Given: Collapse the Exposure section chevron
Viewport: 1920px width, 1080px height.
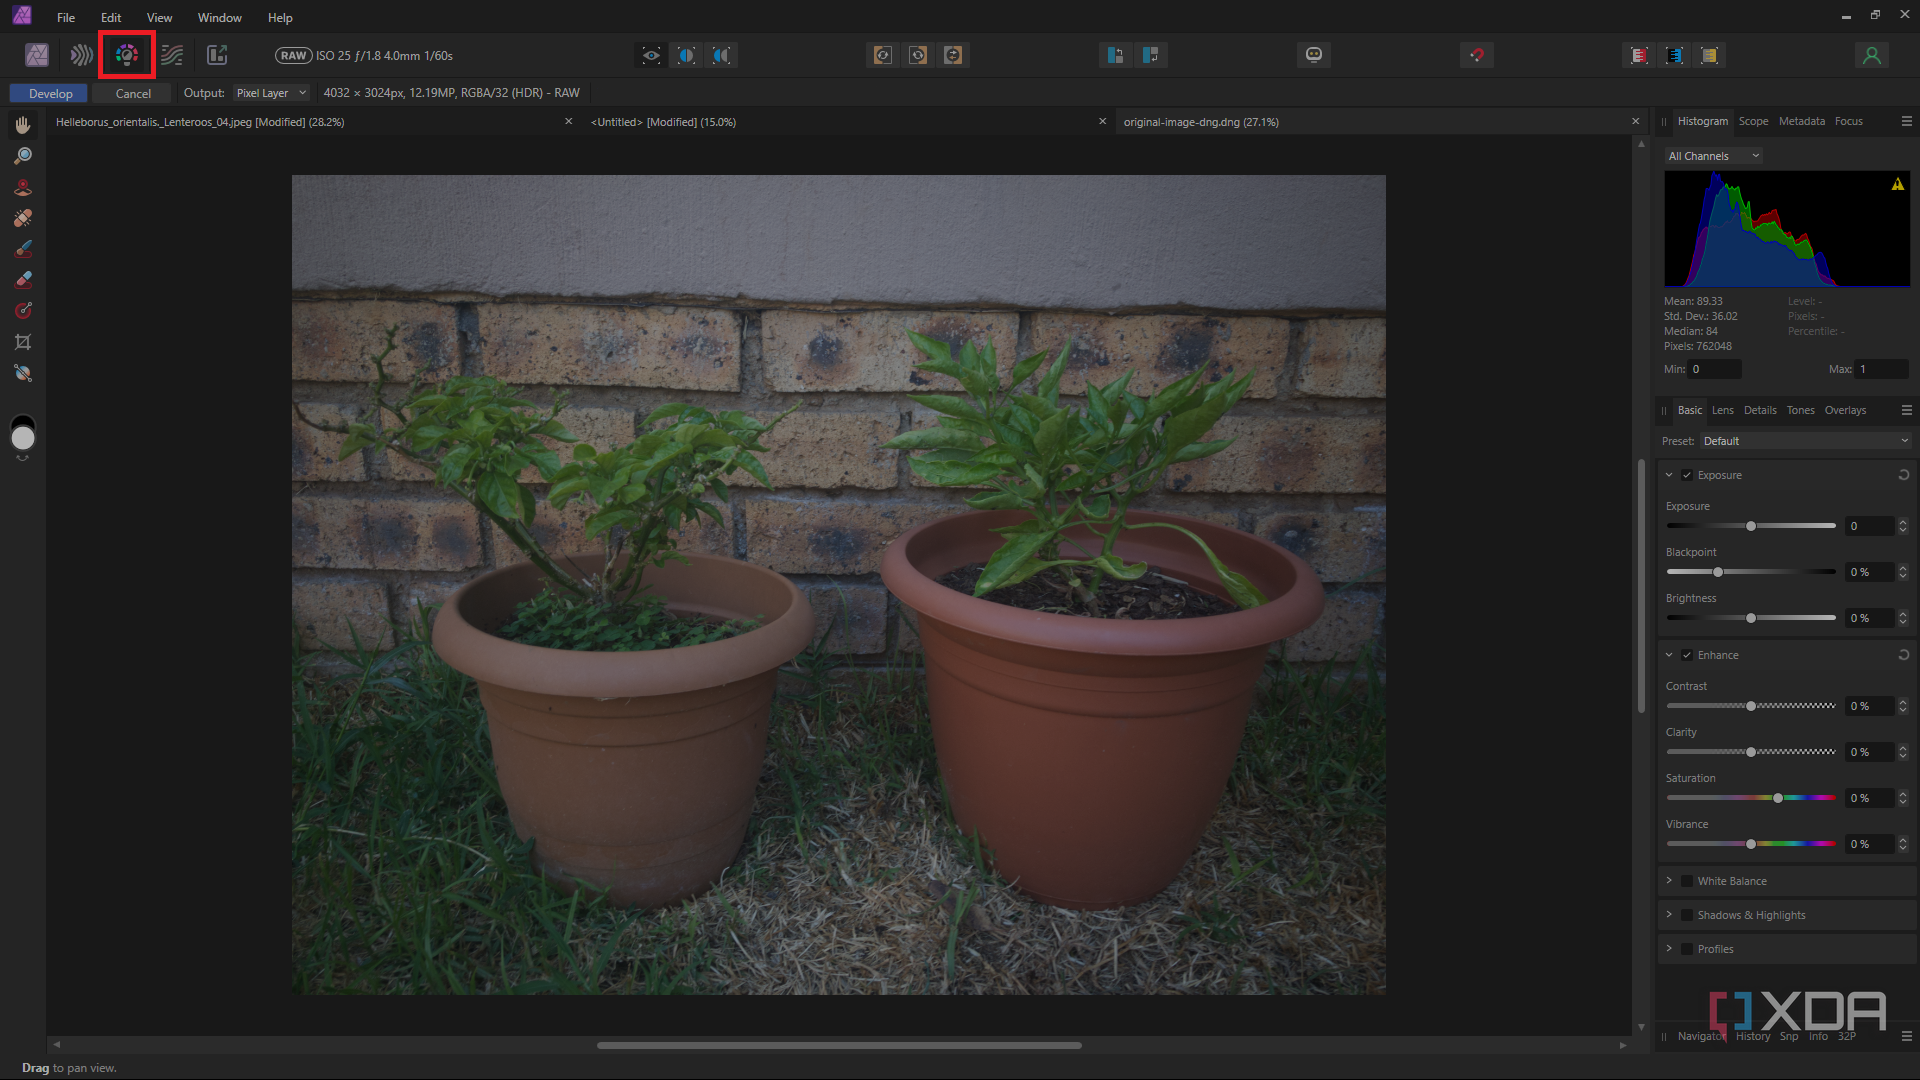Looking at the screenshot, I should tap(1669, 475).
